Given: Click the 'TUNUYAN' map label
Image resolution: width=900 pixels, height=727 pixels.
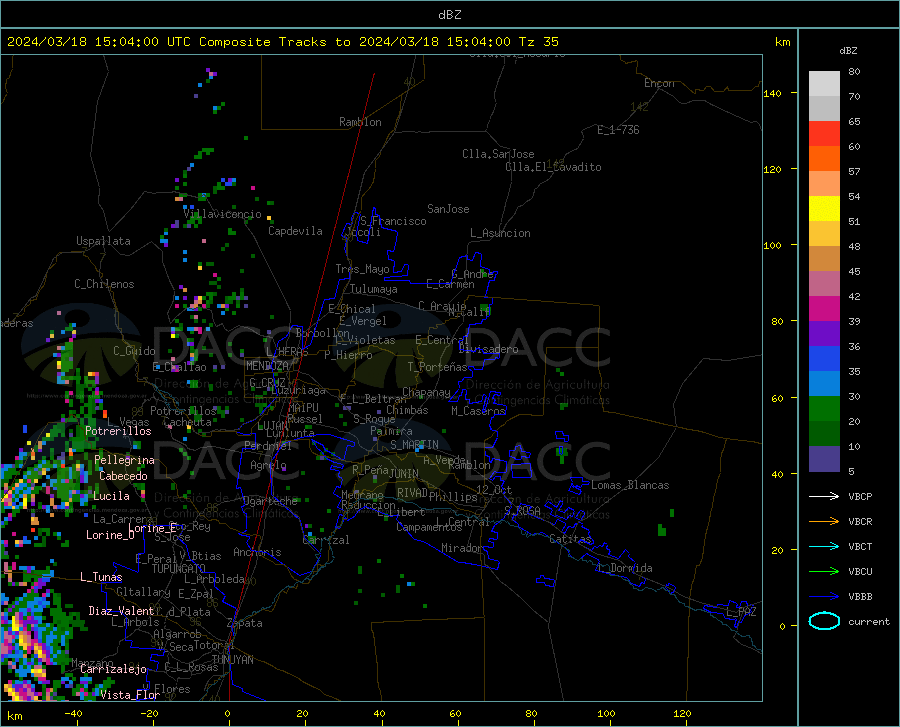Looking at the screenshot, I should (232, 660).
